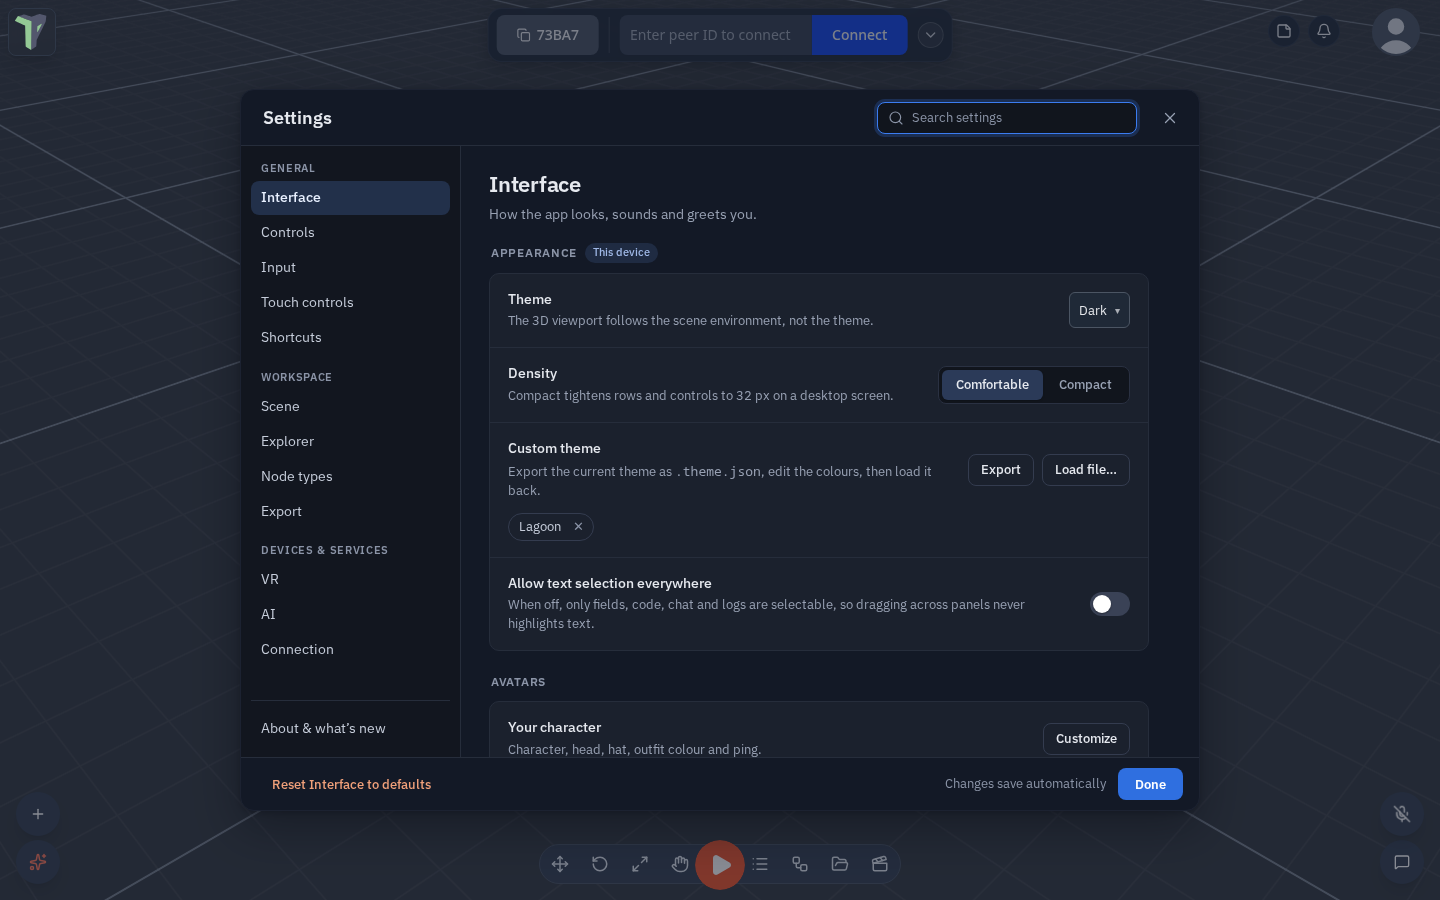This screenshot has width=1440, height=900.
Task: Open the Shortcuts settings section
Action: pyautogui.click(x=350, y=338)
